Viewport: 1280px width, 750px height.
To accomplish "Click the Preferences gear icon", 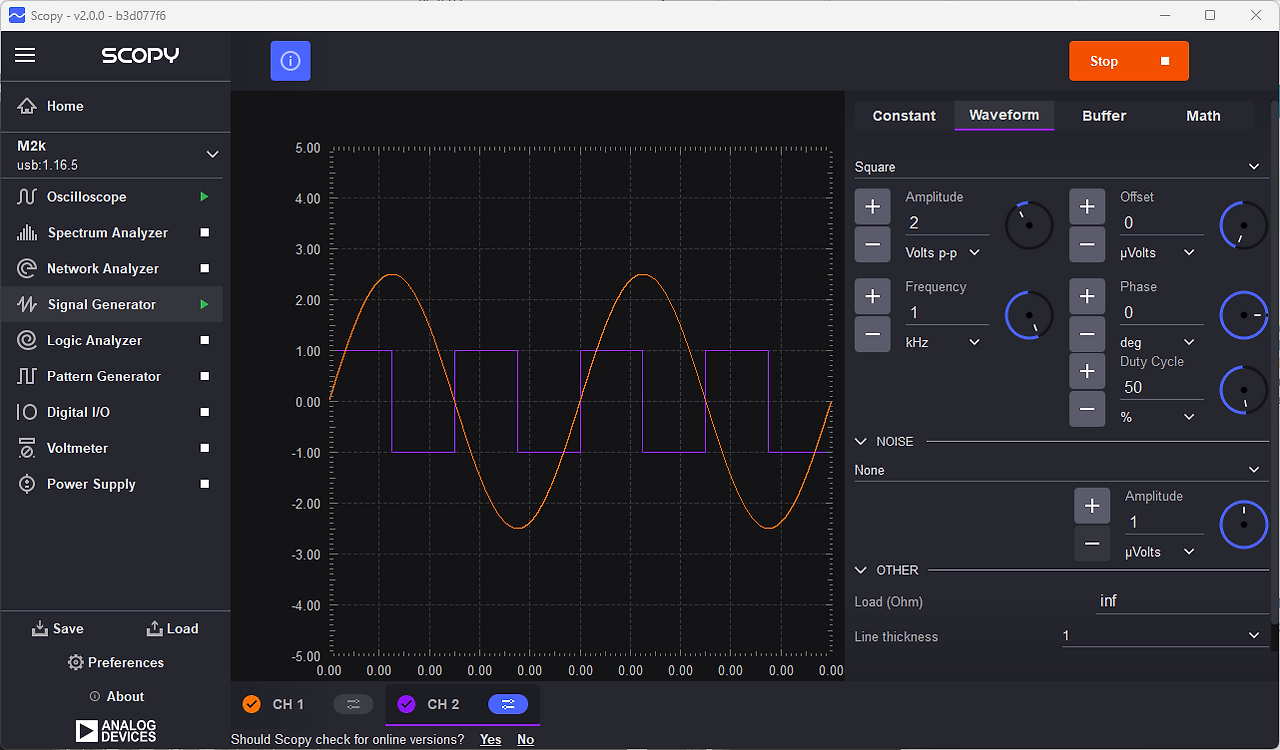I will click(75, 663).
